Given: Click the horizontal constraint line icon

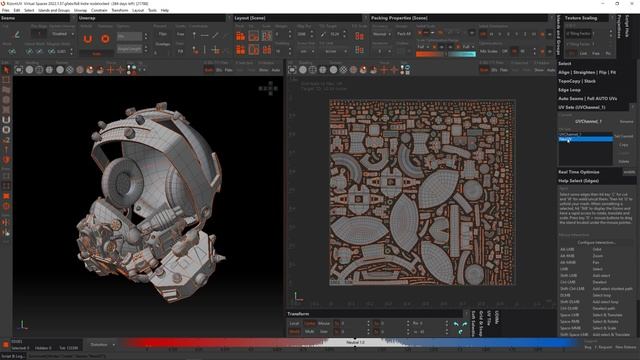Looking at the screenshot, I should pyautogui.click(x=204, y=36).
